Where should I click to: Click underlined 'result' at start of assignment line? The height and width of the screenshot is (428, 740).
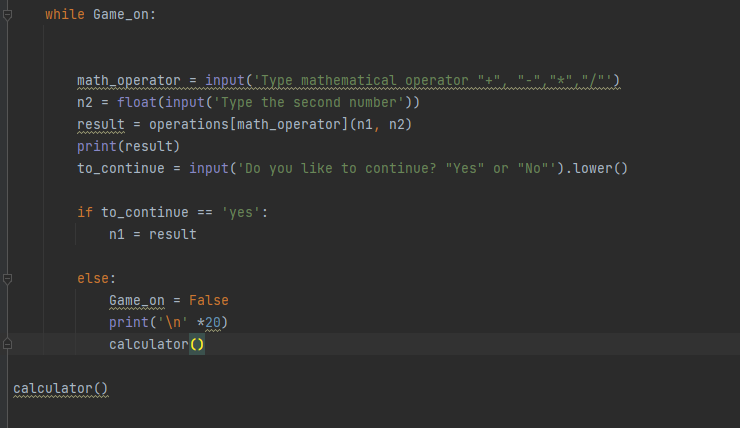pos(101,125)
